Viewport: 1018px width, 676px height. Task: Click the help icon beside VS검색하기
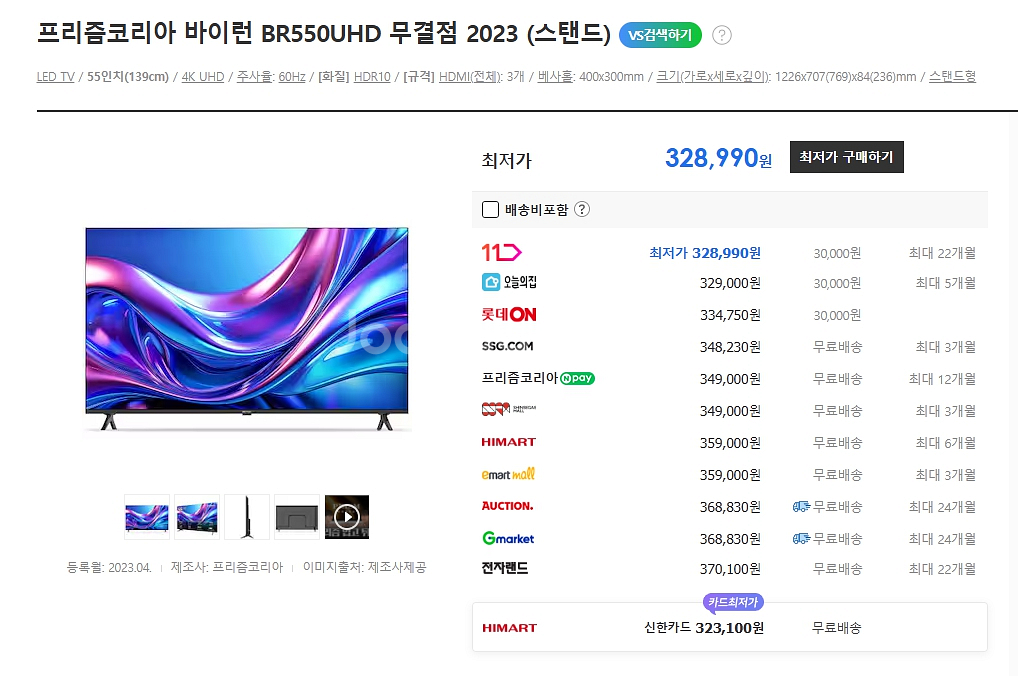click(x=721, y=35)
